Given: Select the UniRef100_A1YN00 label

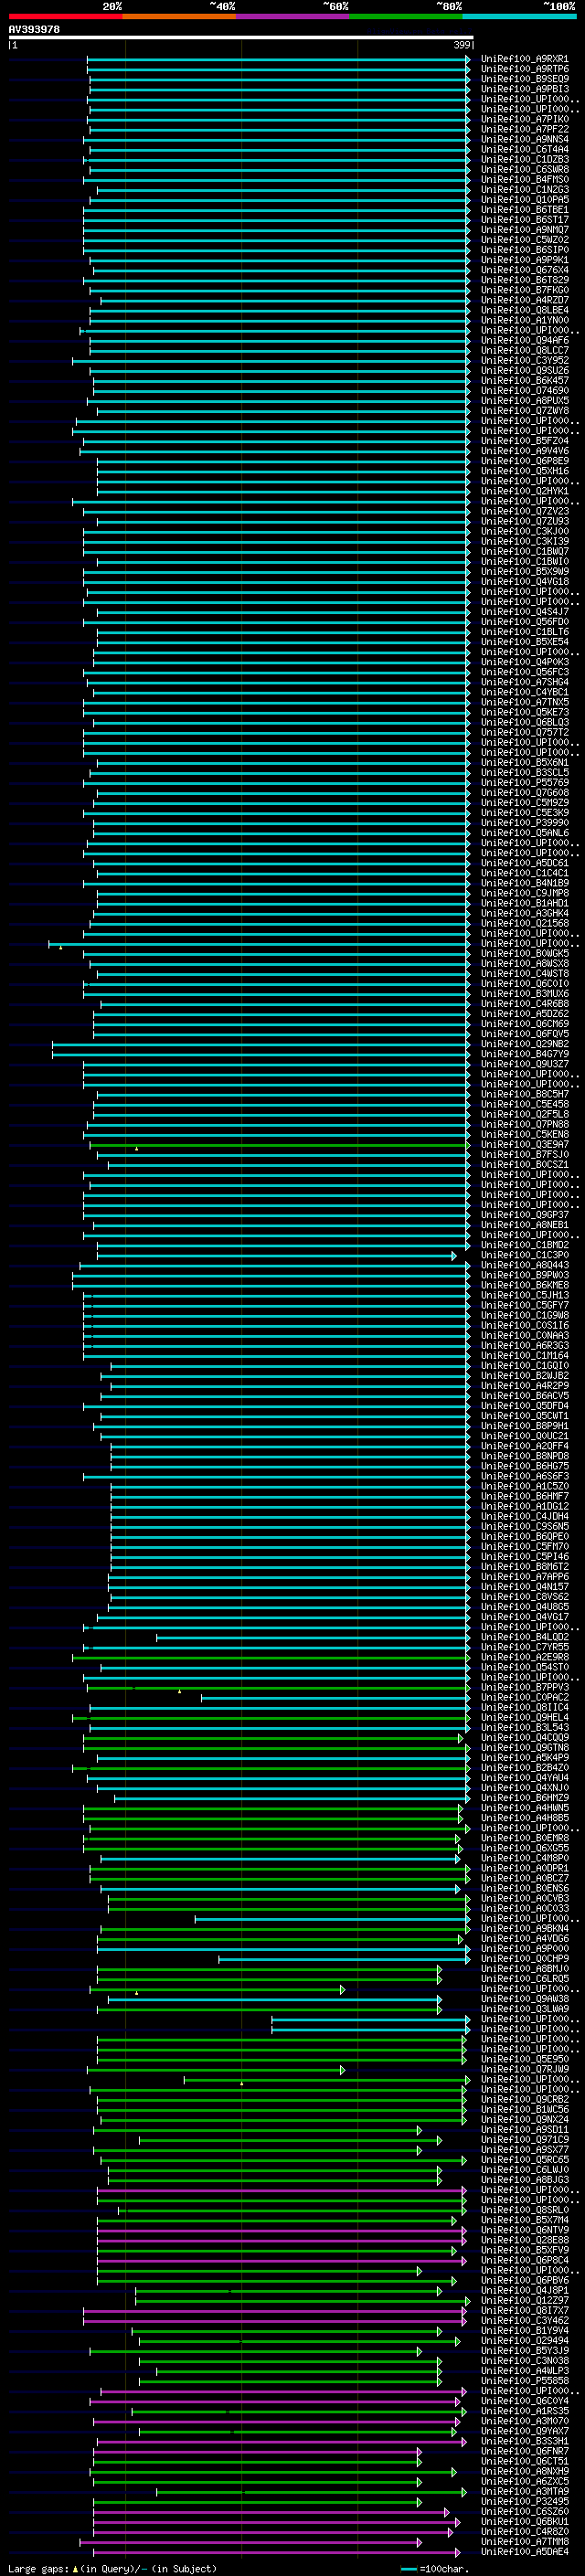Looking at the screenshot, I should (524, 320).
